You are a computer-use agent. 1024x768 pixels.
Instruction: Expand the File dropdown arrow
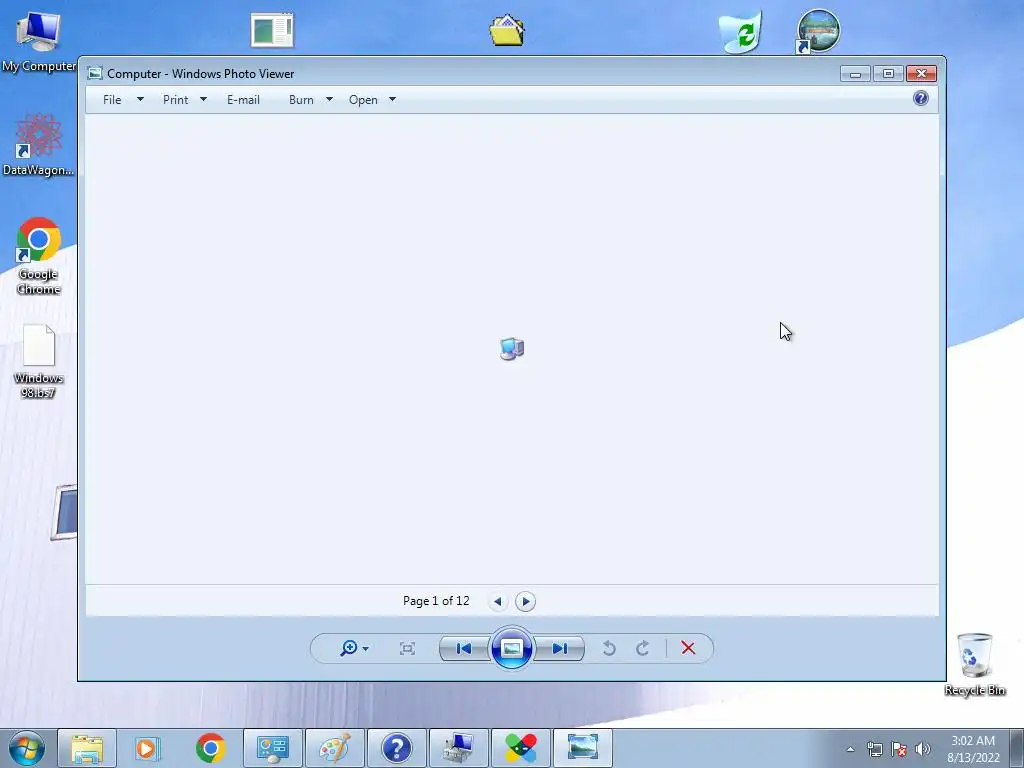(x=140, y=99)
